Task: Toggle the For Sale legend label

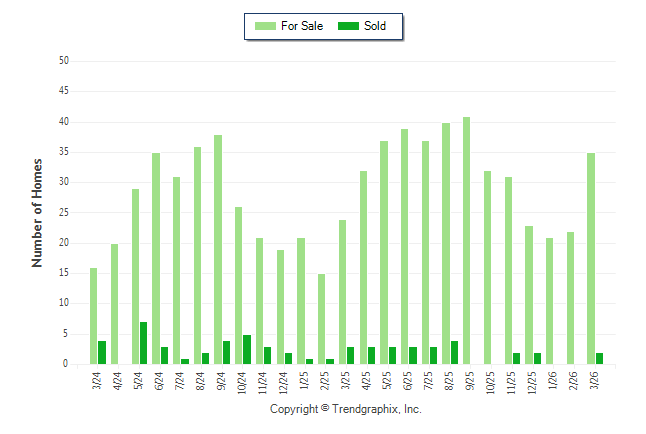Action: 302,26
